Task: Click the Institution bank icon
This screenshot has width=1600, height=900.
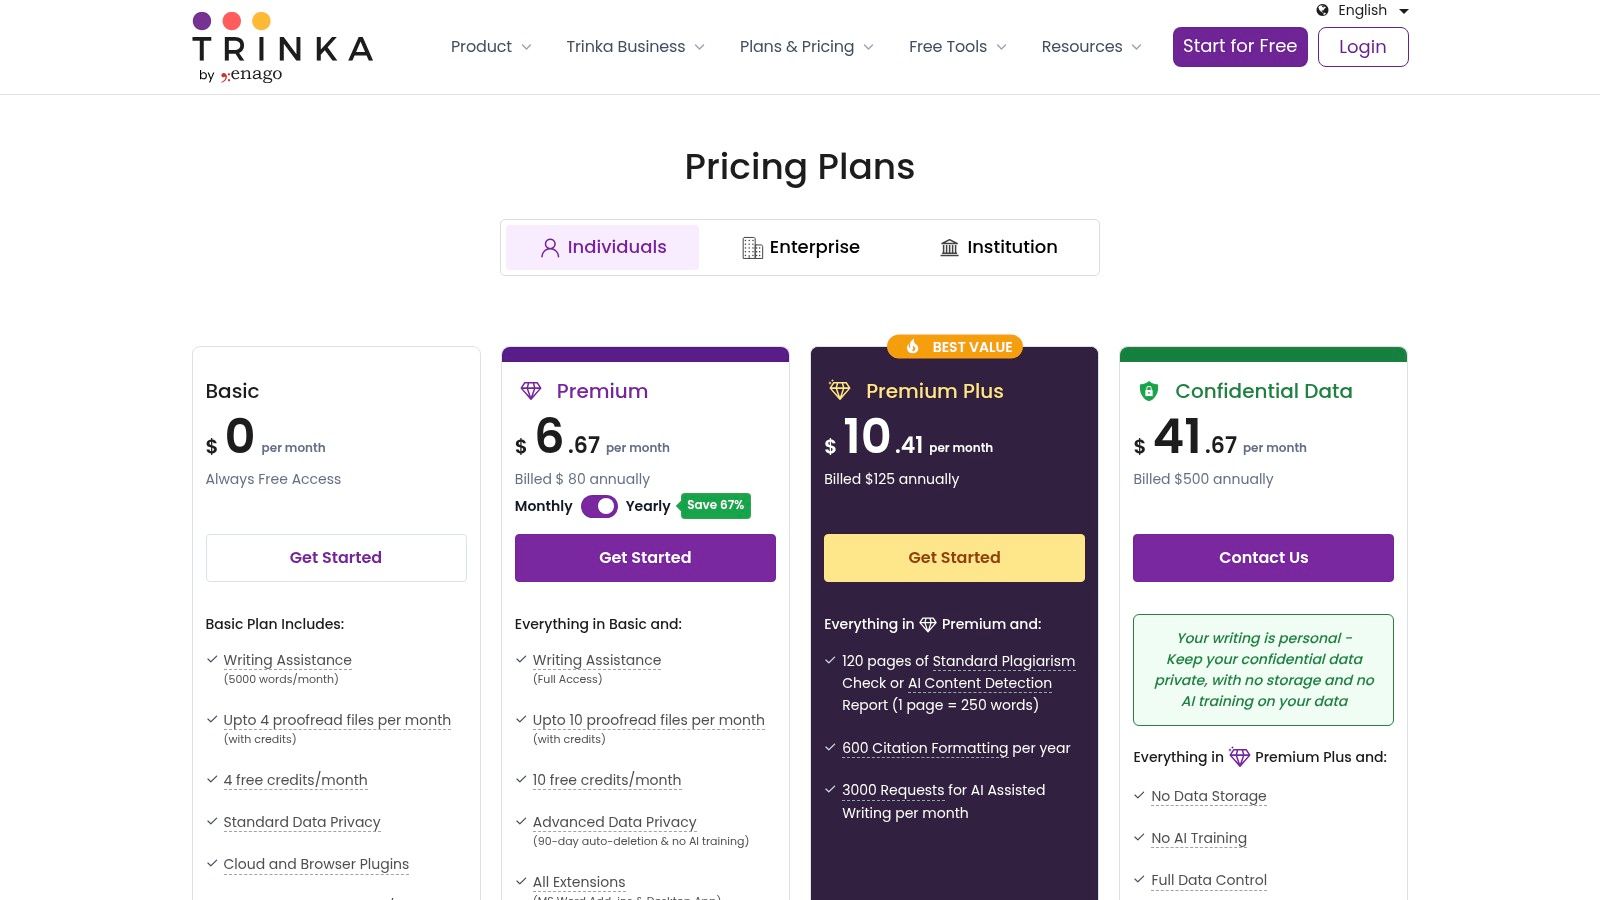Action: click(x=949, y=248)
